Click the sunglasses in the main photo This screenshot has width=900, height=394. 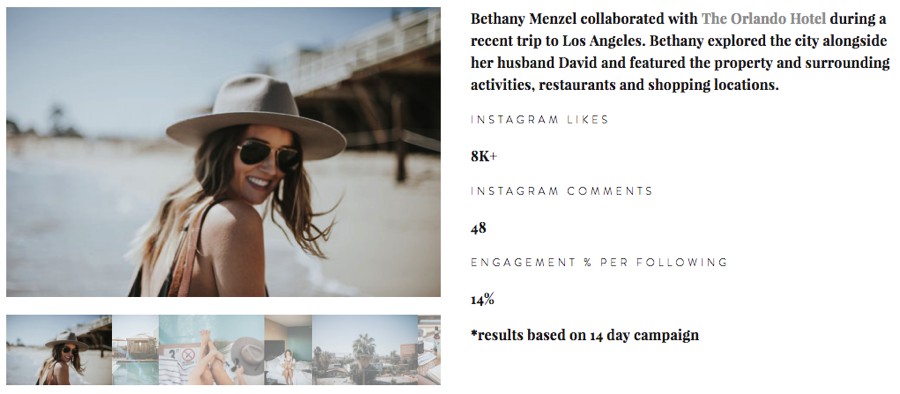269,154
